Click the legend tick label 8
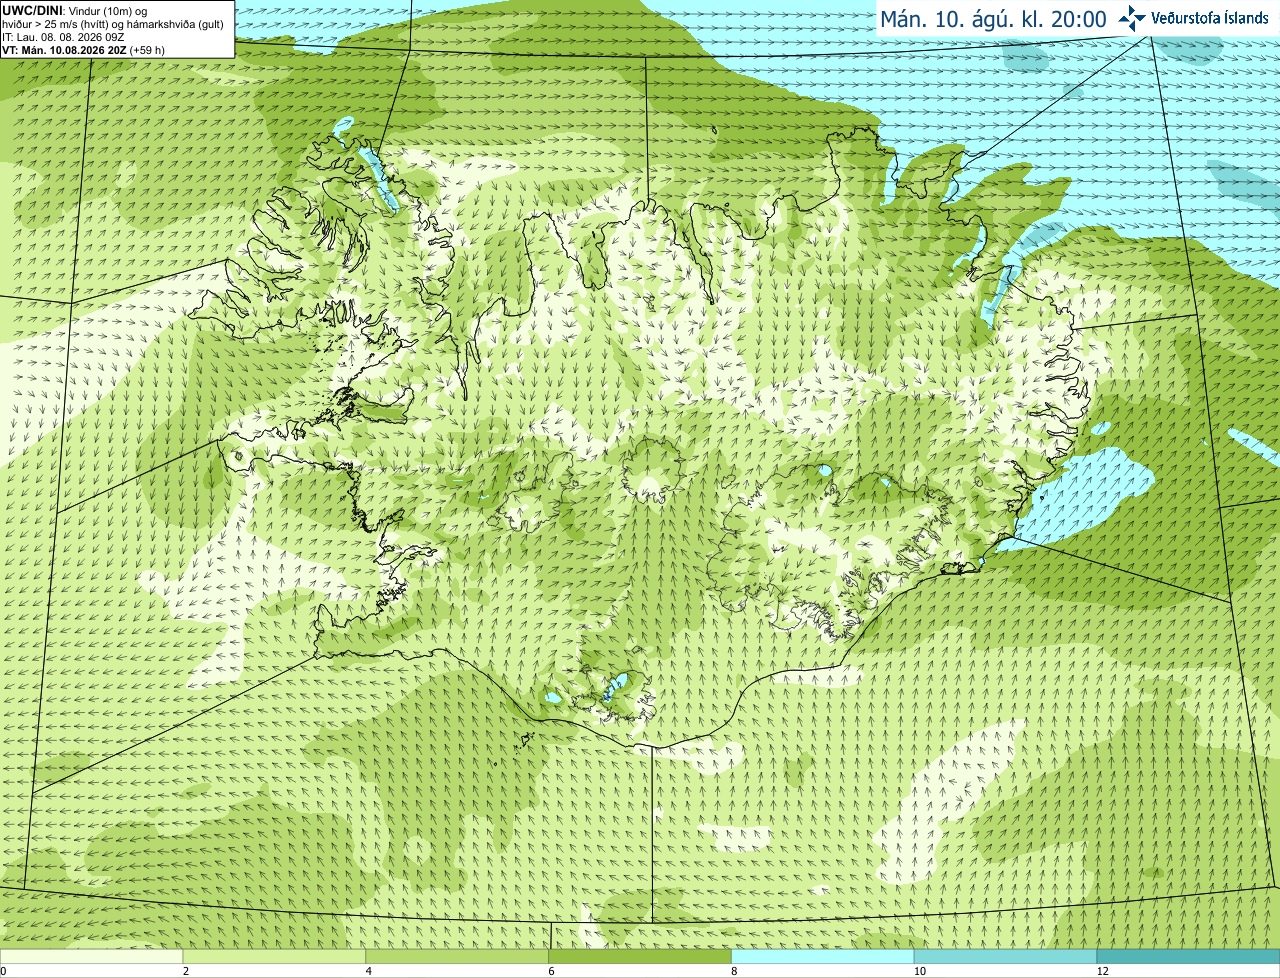This screenshot has width=1280, height=978. click(x=734, y=971)
